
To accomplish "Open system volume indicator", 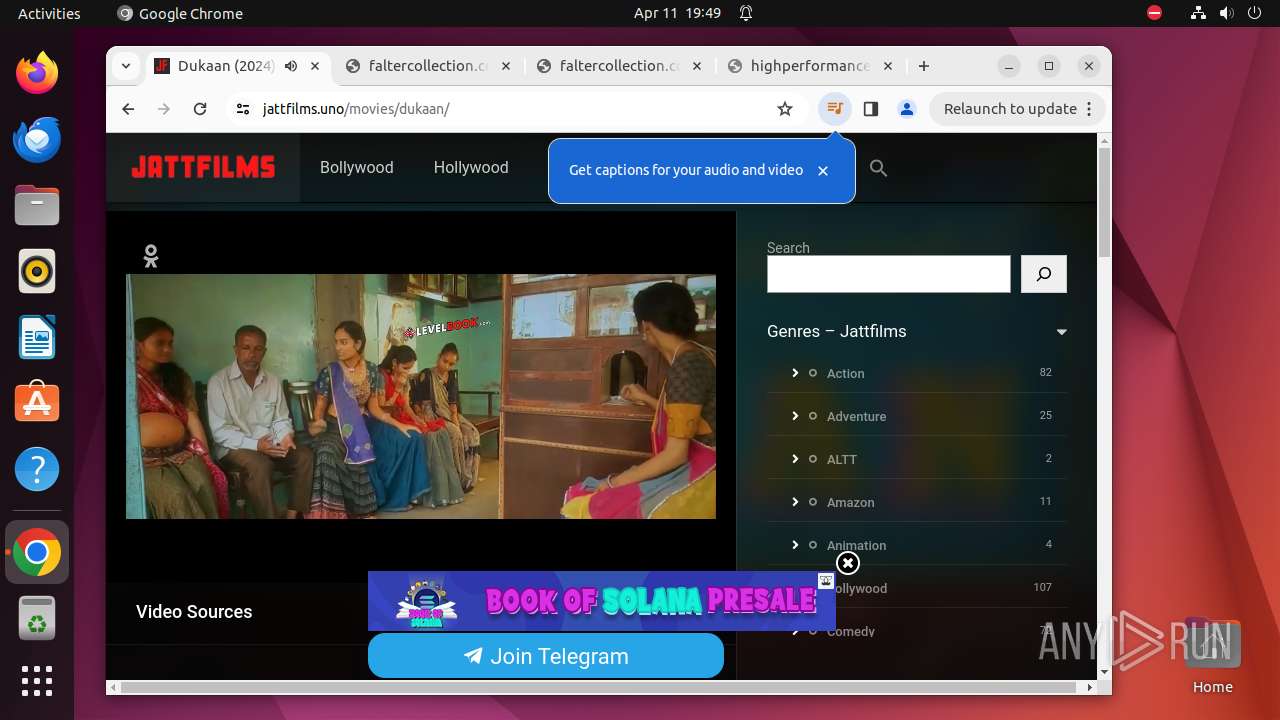I will tap(1227, 13).
